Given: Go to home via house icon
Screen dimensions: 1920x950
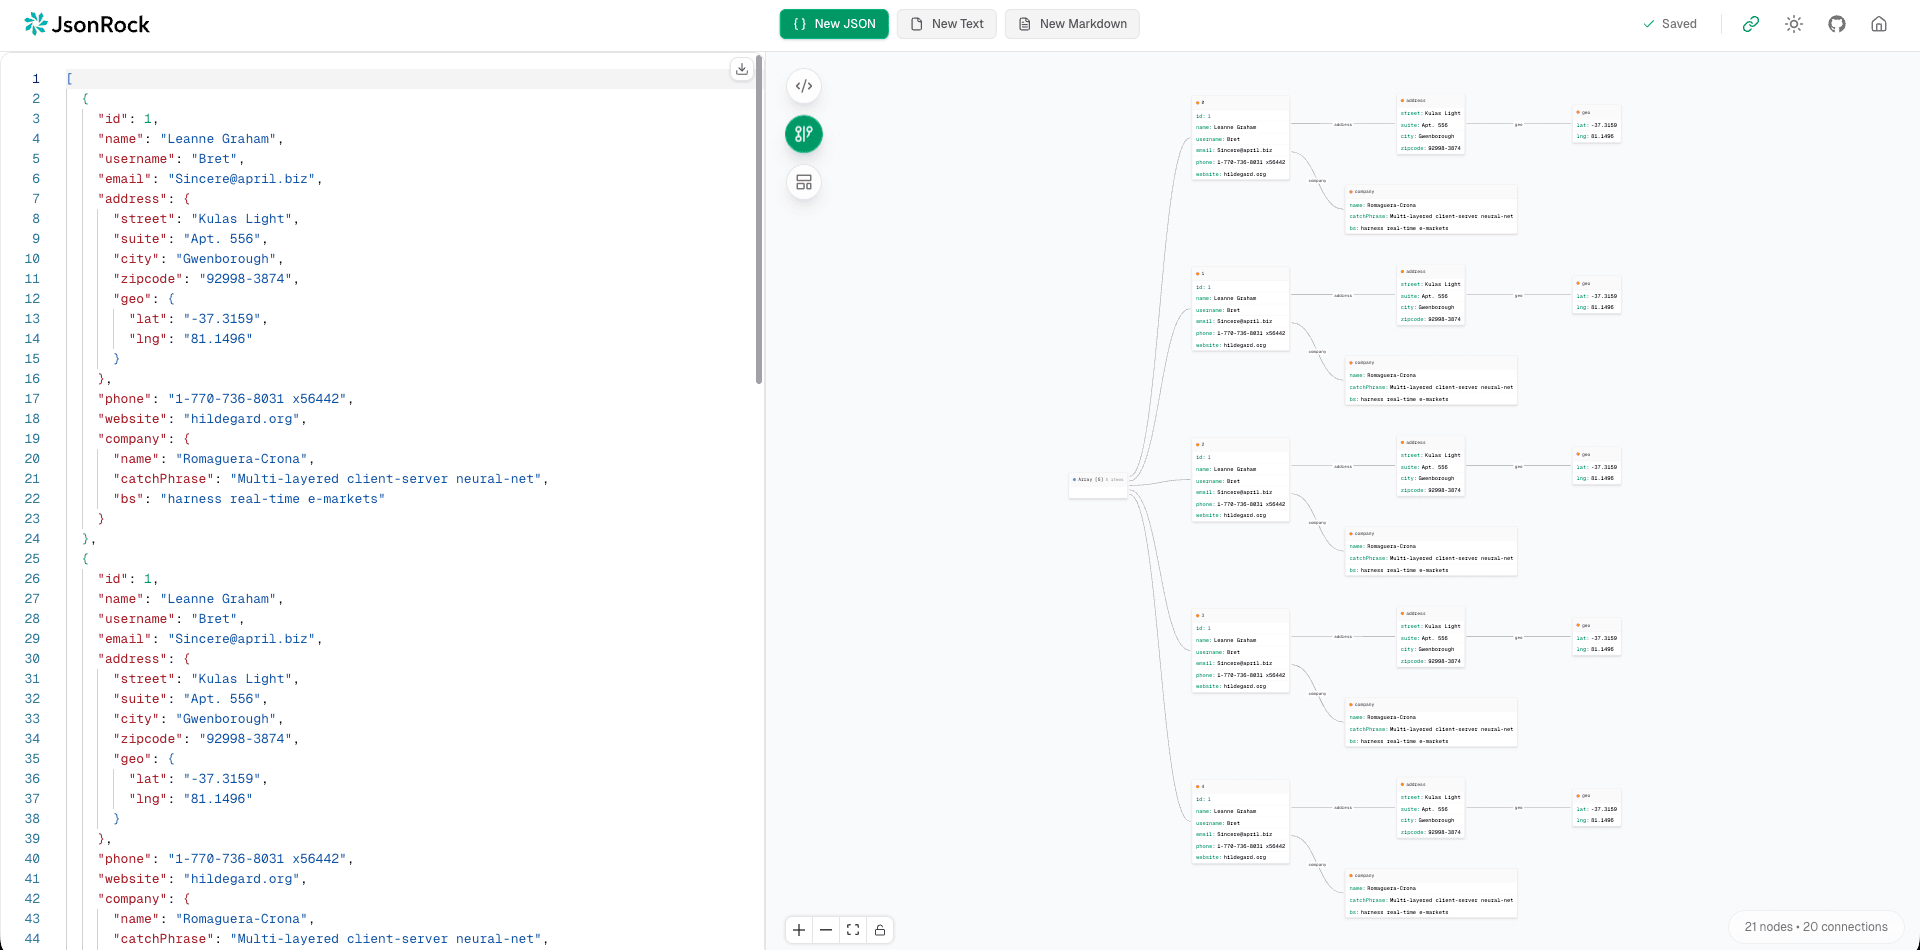Looking at the screenshot, I should click(x=1879, y=24).
